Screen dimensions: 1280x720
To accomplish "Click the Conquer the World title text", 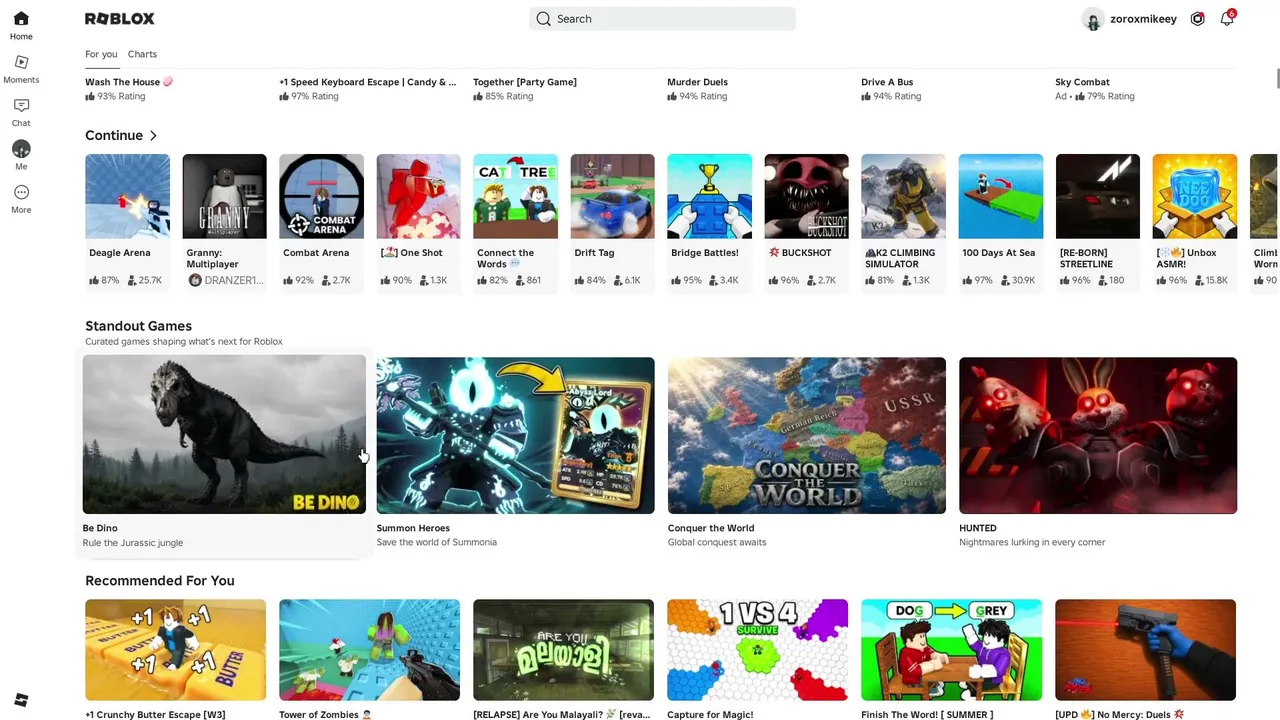I will (711, 528).
